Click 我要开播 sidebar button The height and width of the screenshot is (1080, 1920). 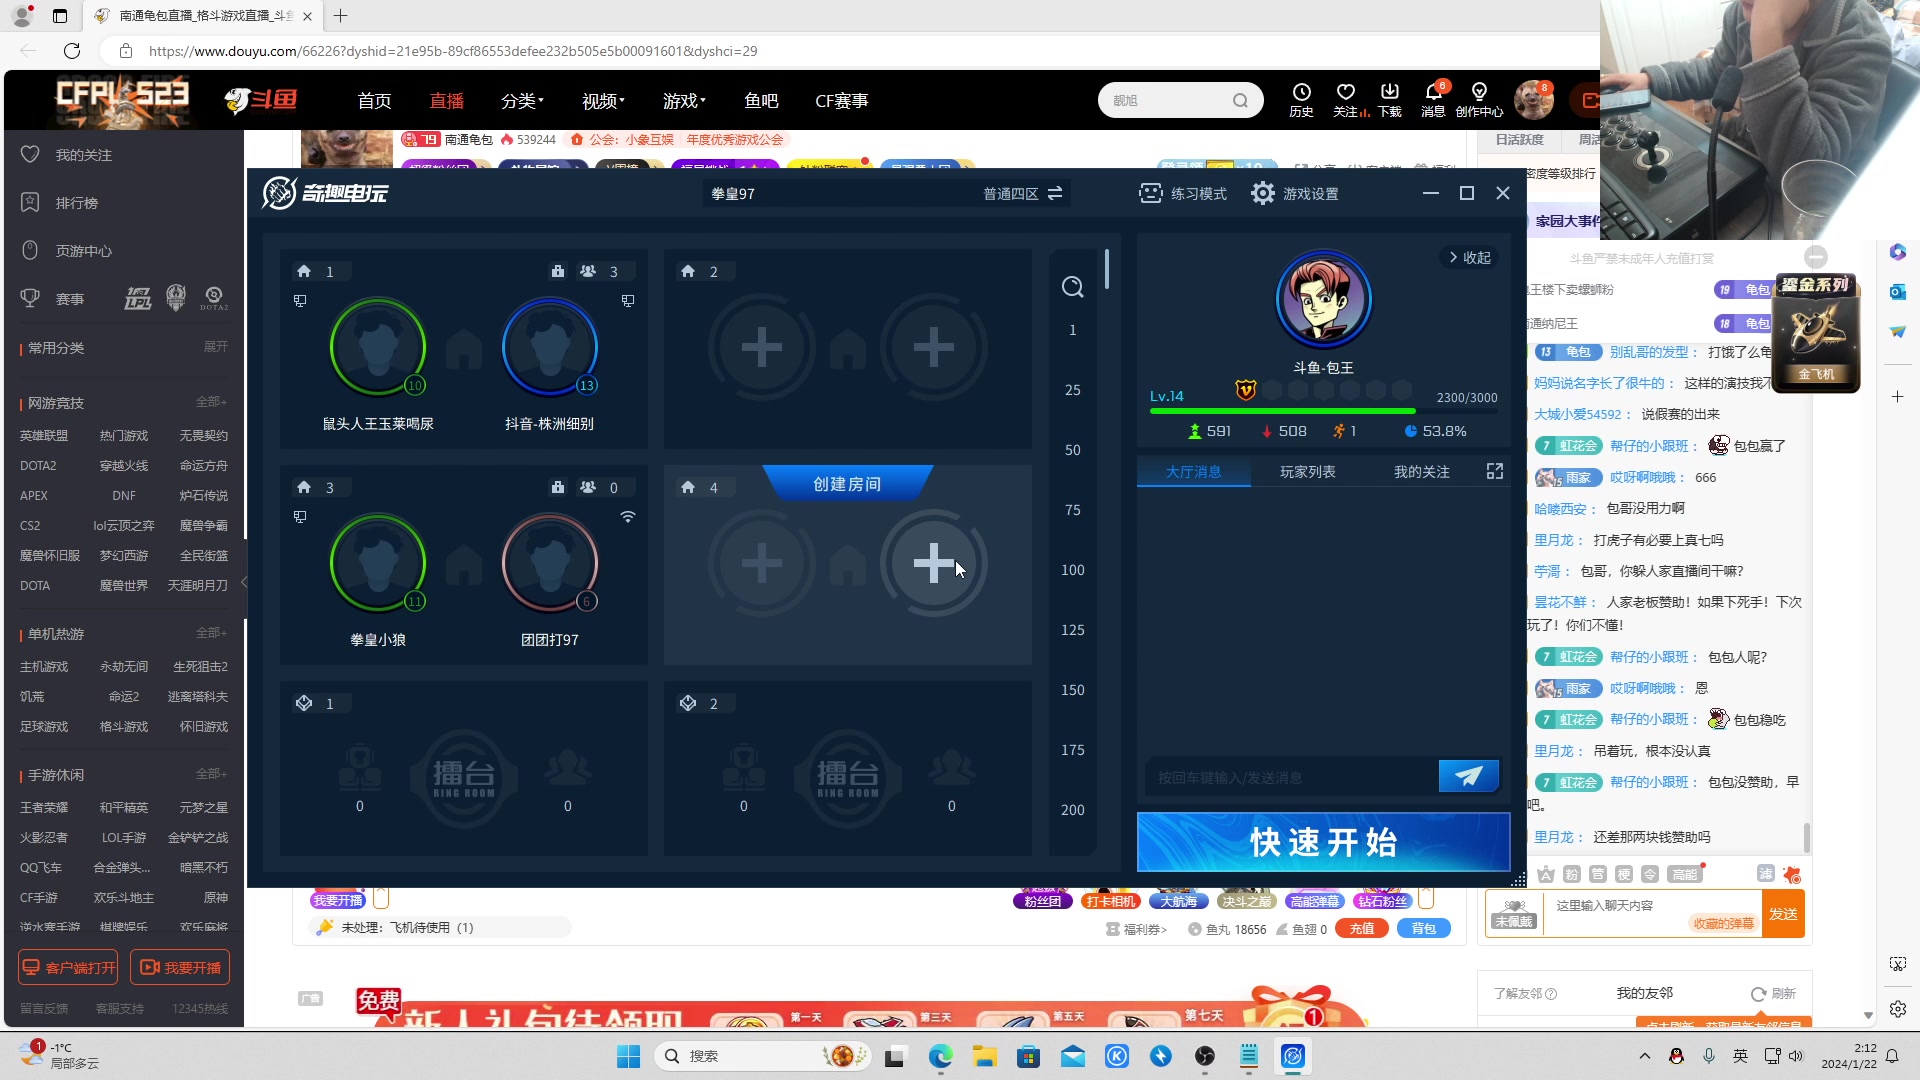coord(180,967)
